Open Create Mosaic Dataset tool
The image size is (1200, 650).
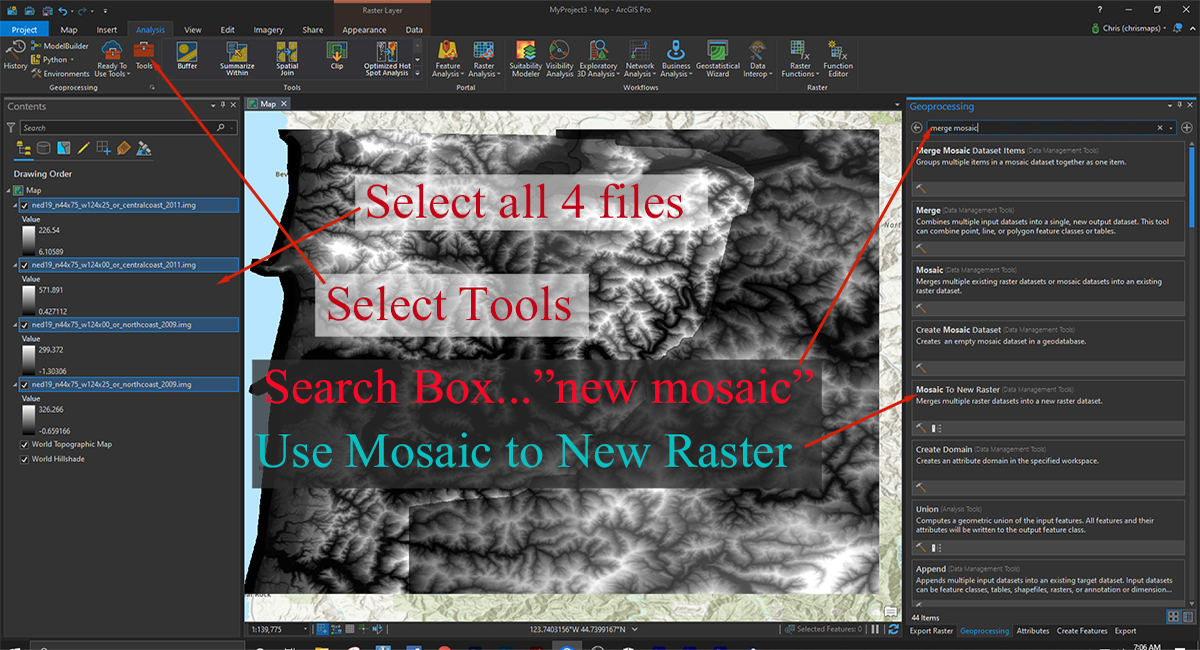[x=1047, y=347]
